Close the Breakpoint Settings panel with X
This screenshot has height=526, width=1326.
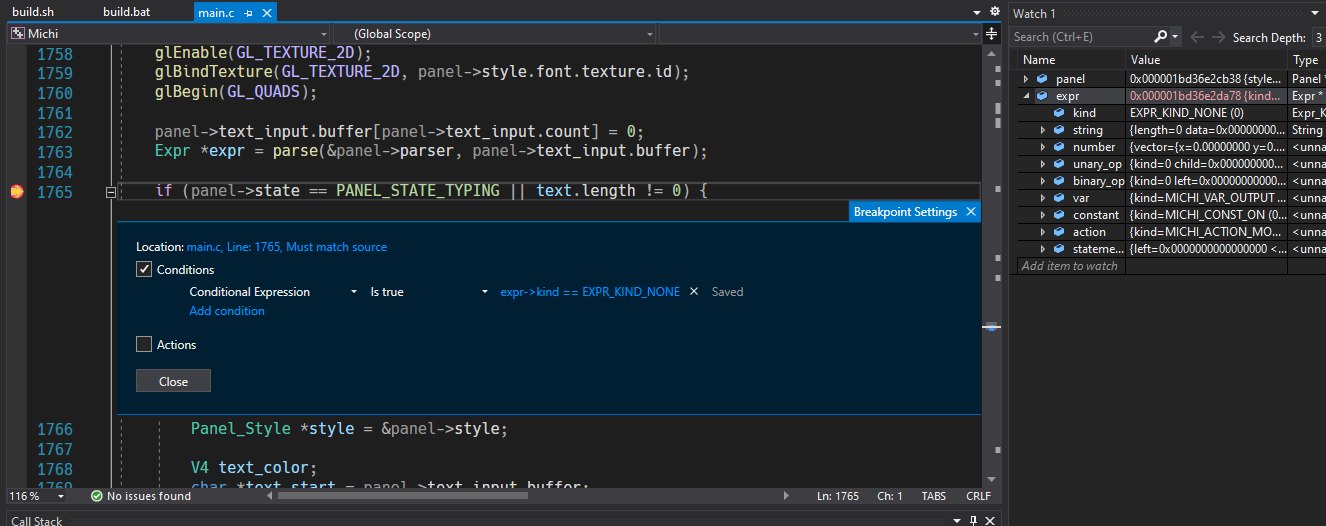coord(970,212)
